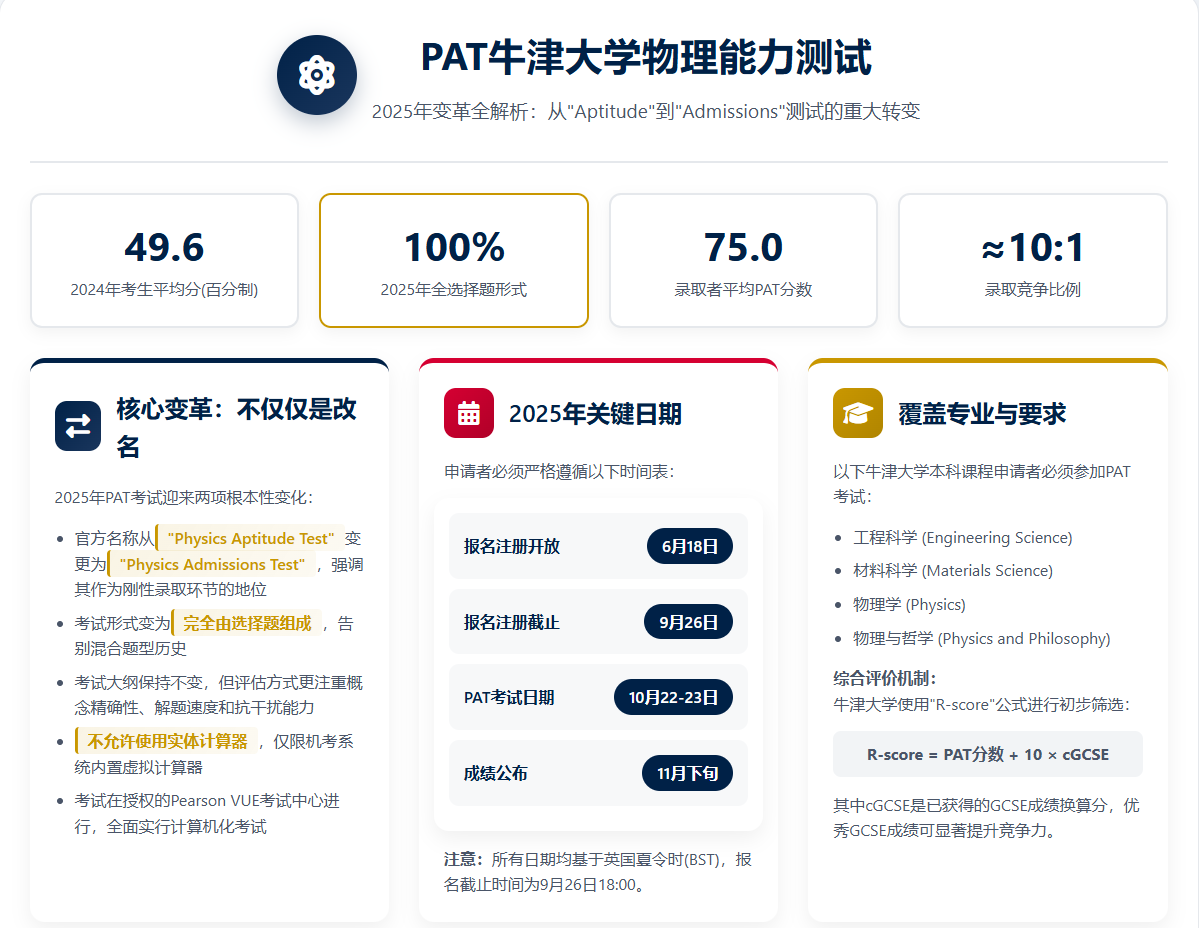Click the 完全由选择题组成 highlighted tag

click(247, 623)
